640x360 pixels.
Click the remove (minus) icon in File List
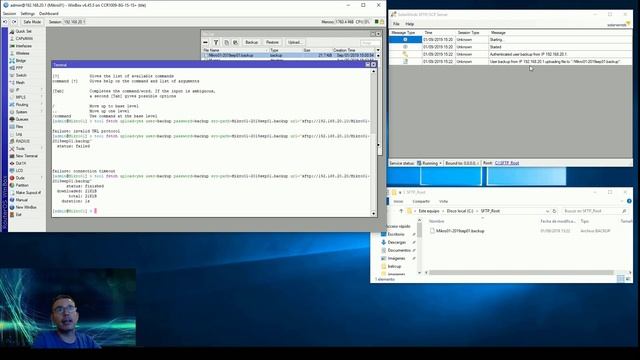(206, 42)
